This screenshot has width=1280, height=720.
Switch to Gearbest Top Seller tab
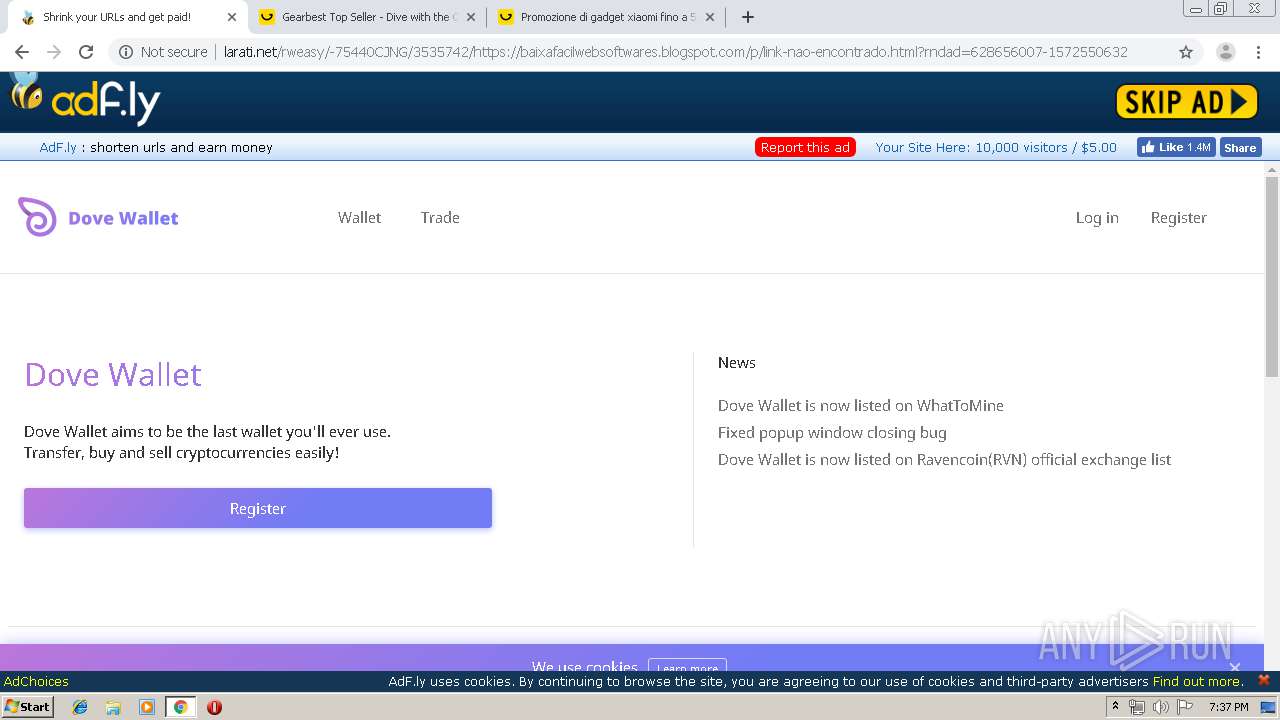369,17
